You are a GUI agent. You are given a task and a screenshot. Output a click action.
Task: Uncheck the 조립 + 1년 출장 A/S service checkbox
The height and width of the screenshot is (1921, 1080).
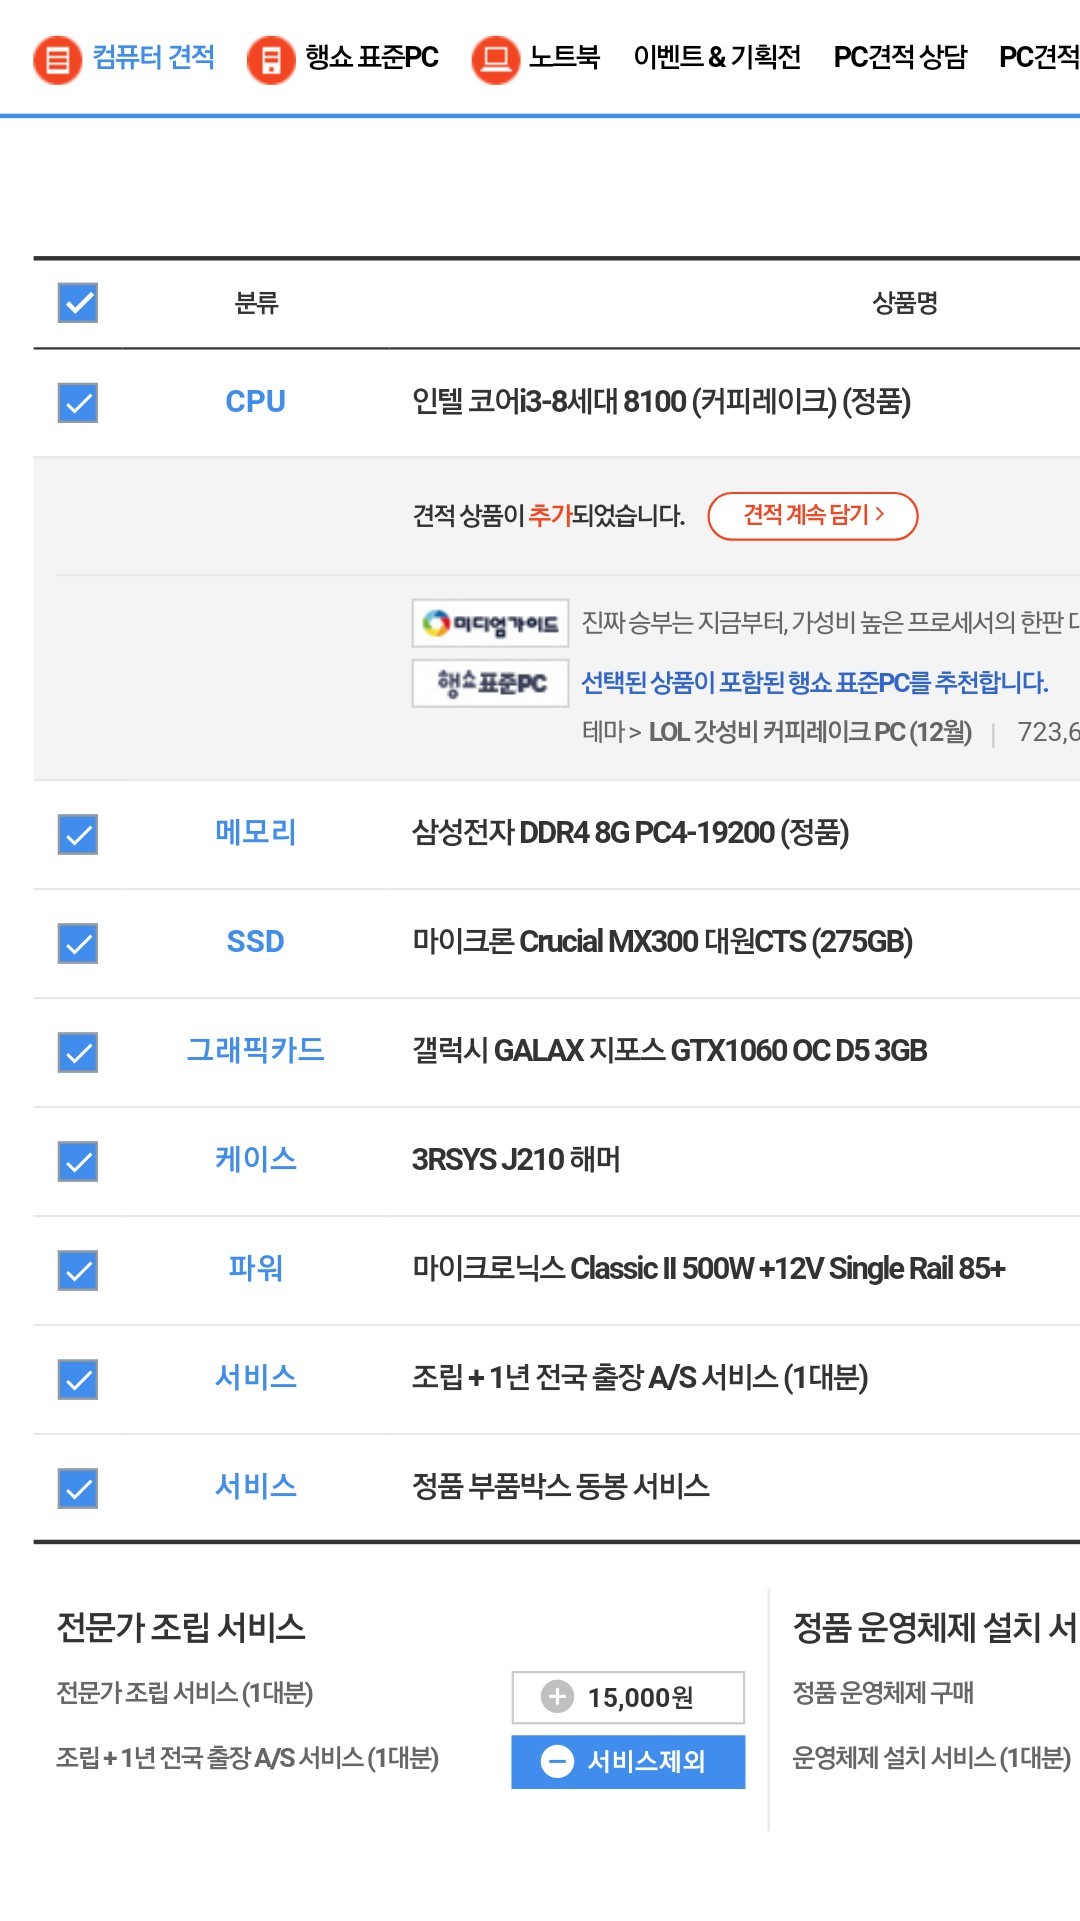(x=78, y=1379)
